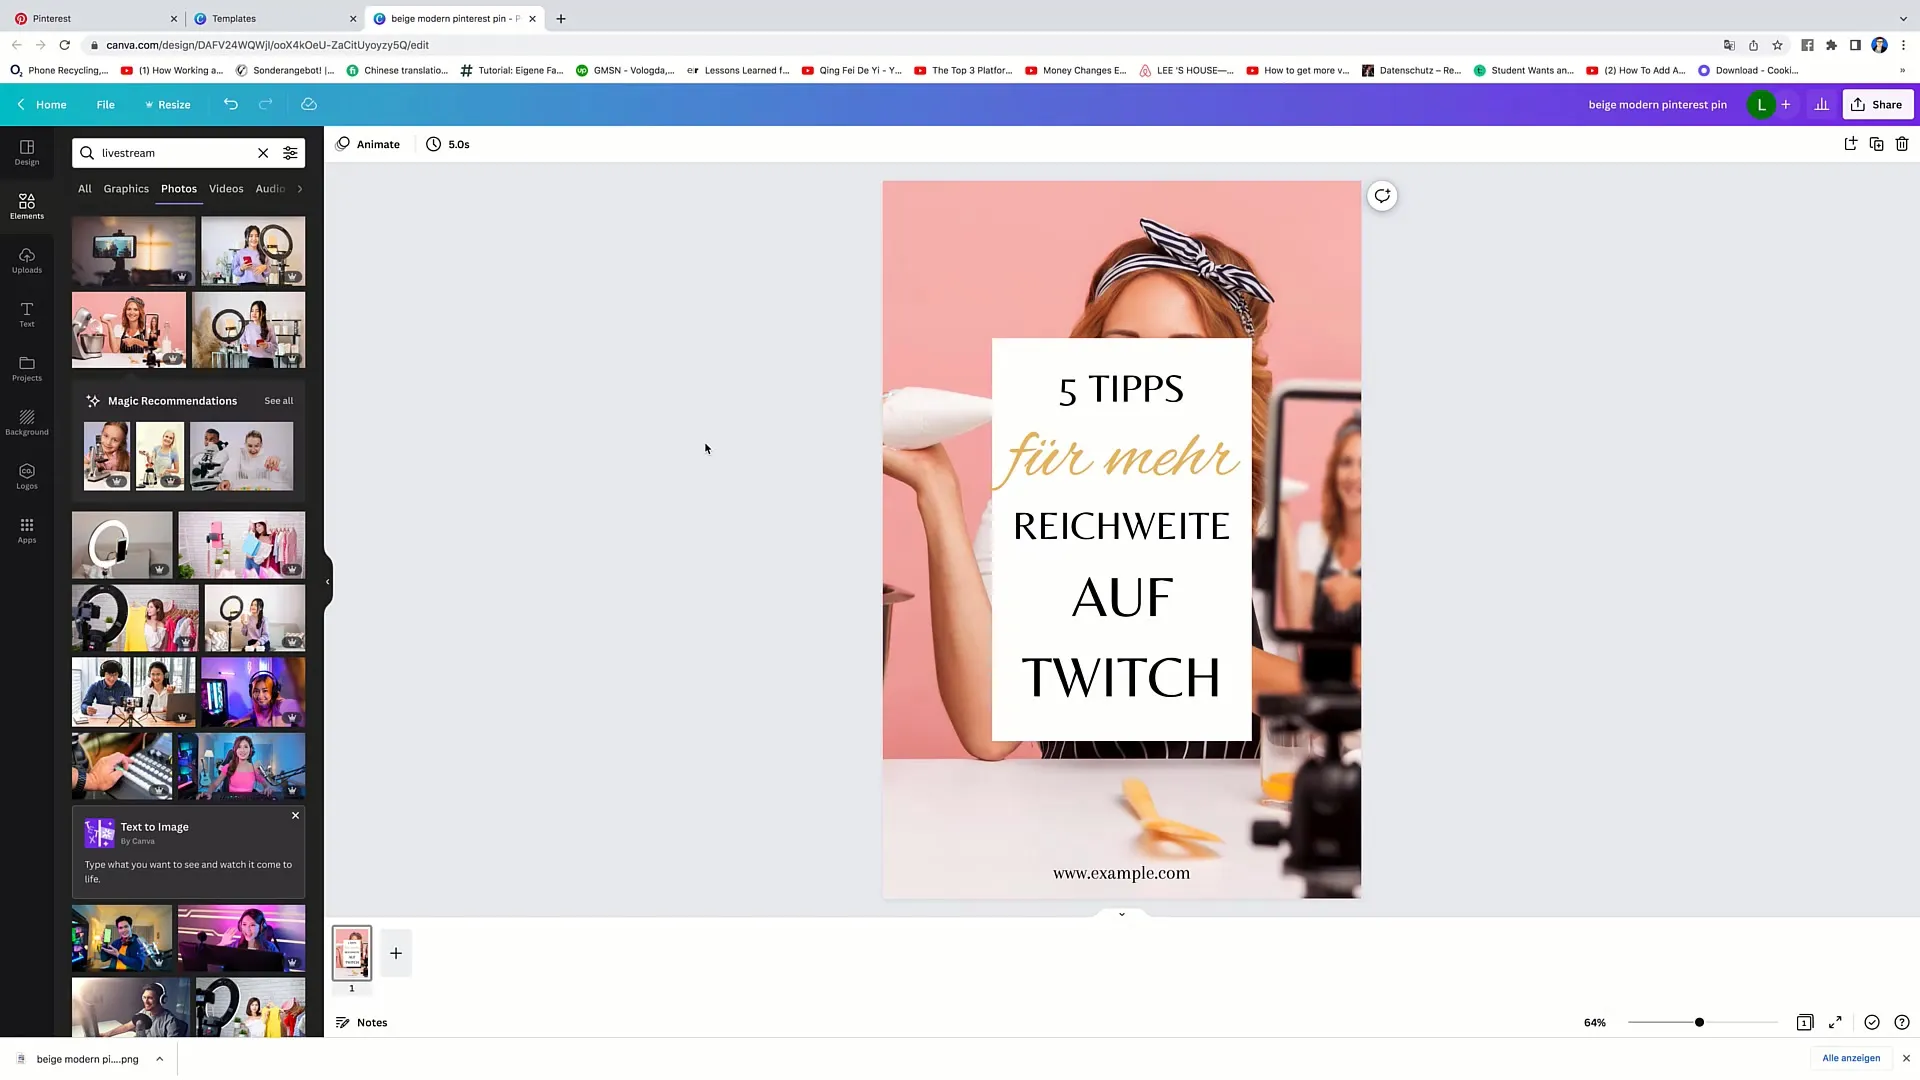Click Alle anzeigen downloads link
The image size is (1920, 1080).
point(1850,1058)
